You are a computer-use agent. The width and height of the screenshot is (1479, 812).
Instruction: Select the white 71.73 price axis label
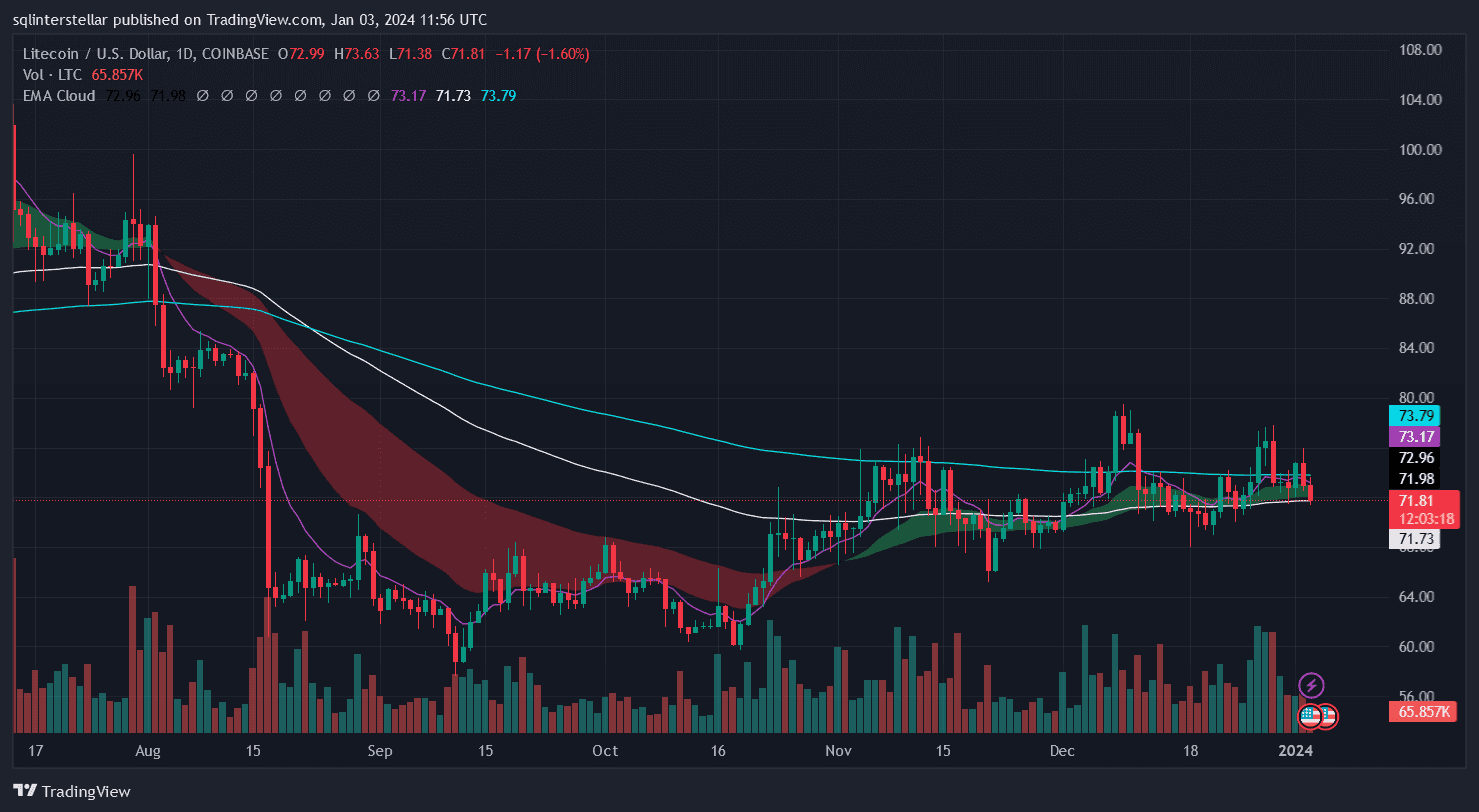1417,539
